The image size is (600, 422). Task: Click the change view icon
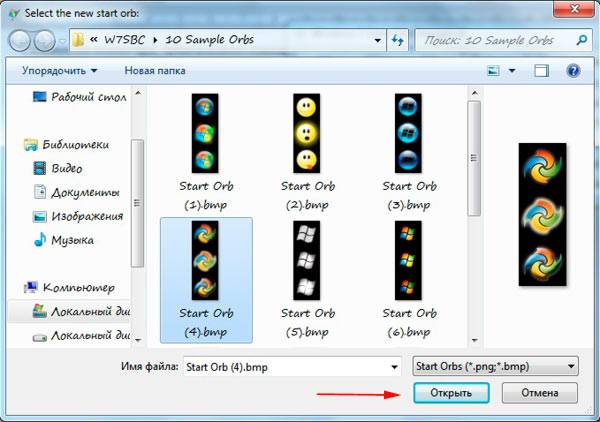[x=493, y=72]
